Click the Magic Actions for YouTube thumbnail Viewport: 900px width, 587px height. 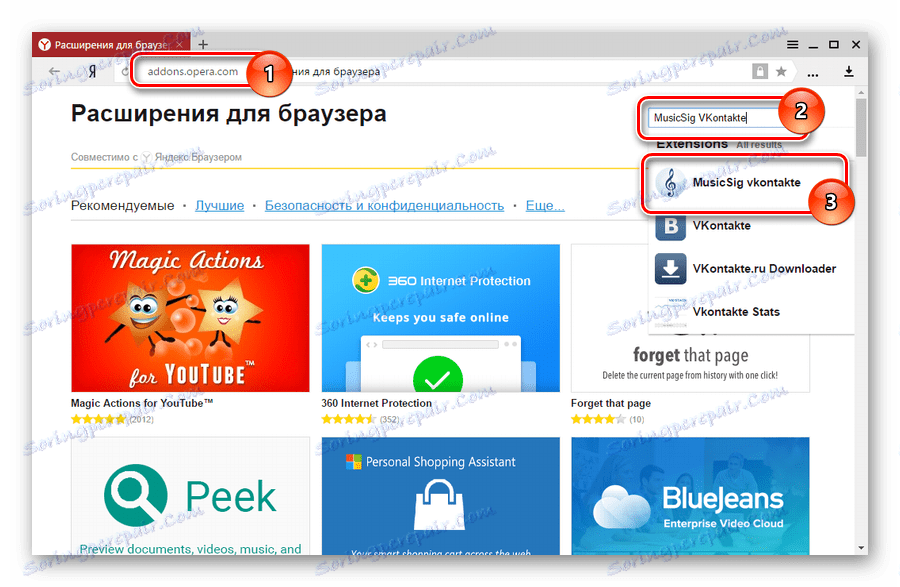click(190, 315)
